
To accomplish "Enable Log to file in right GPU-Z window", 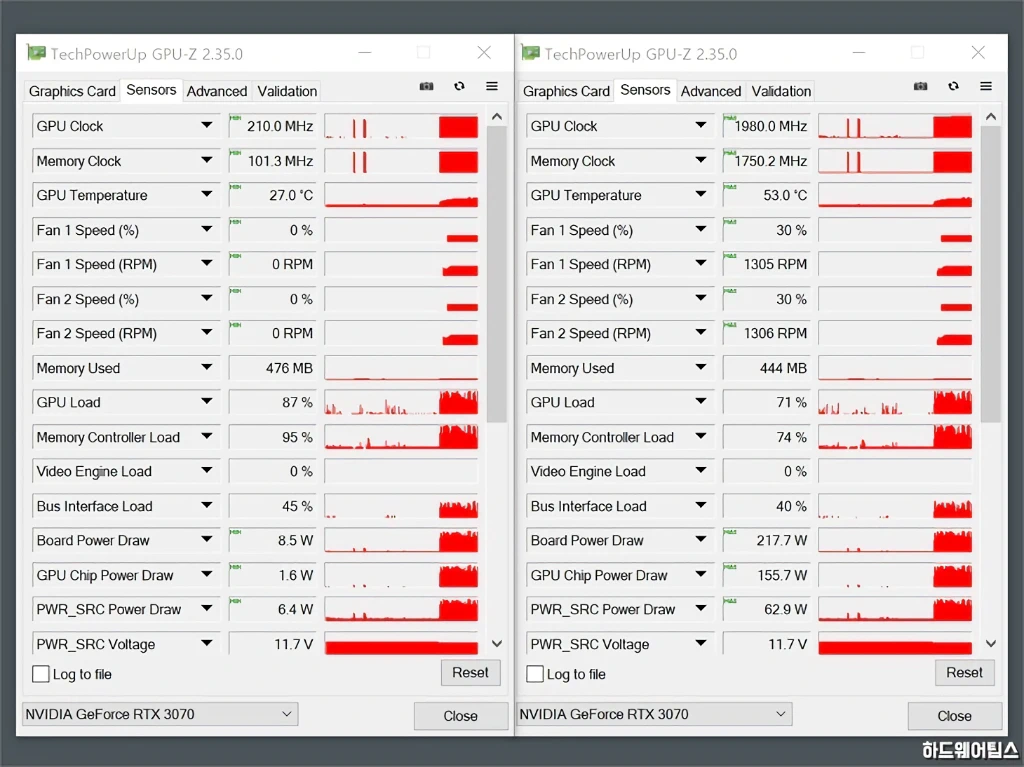I will pos(535,674).
